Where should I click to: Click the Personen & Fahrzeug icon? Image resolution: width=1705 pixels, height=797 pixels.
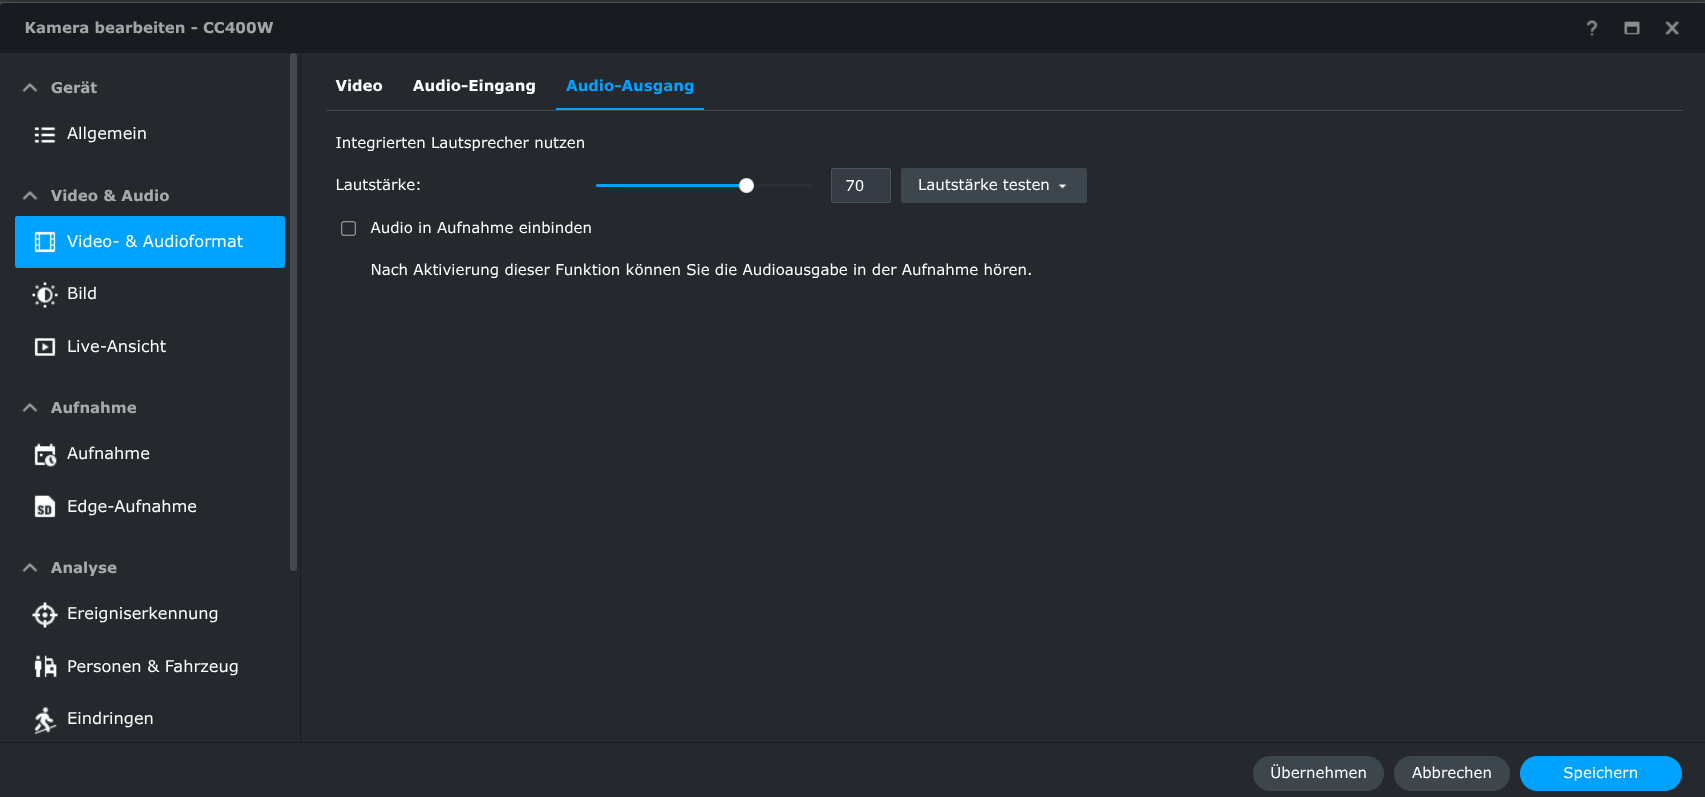45,667
